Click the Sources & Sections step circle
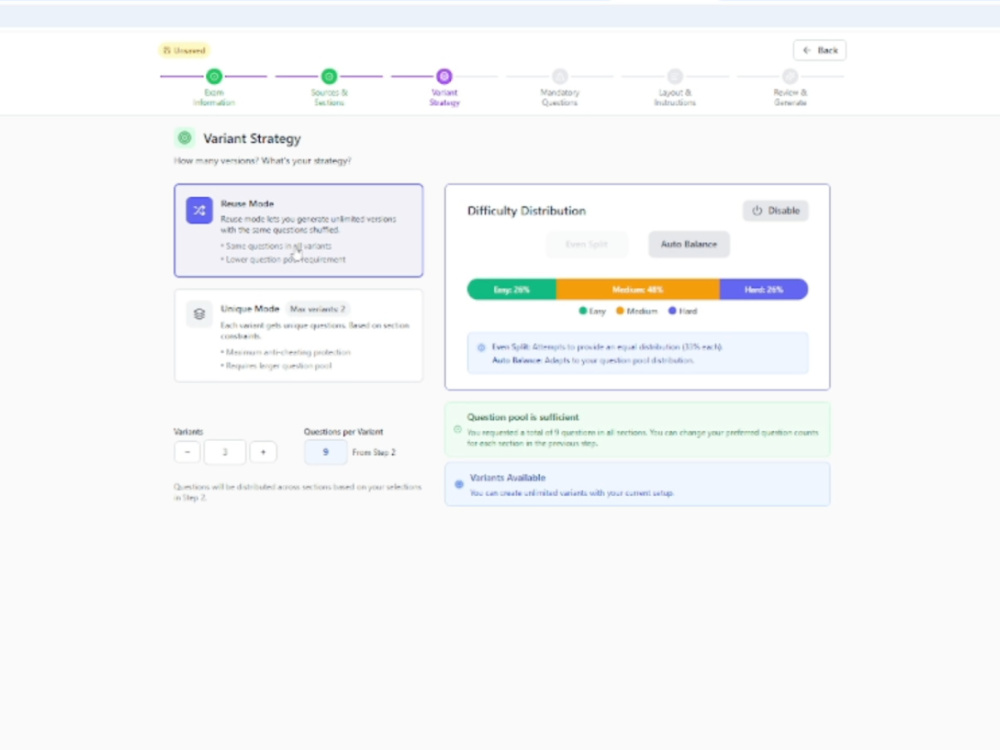1000x750 pixels. pyautogui.click(x=329, y=77)
